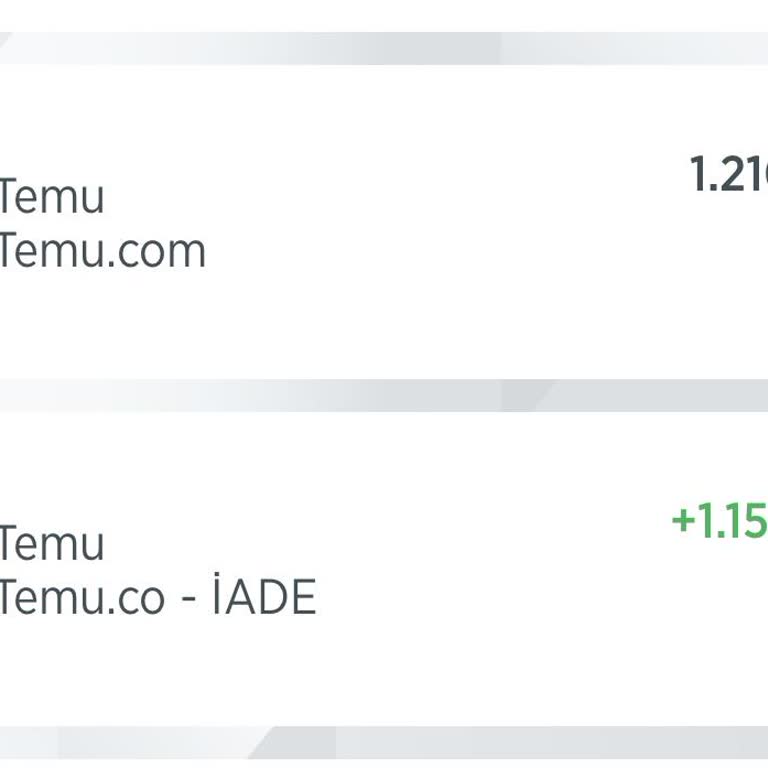Click the gray divider above the Temu.com card
The image size is (768, 768).
click(384, 48)
